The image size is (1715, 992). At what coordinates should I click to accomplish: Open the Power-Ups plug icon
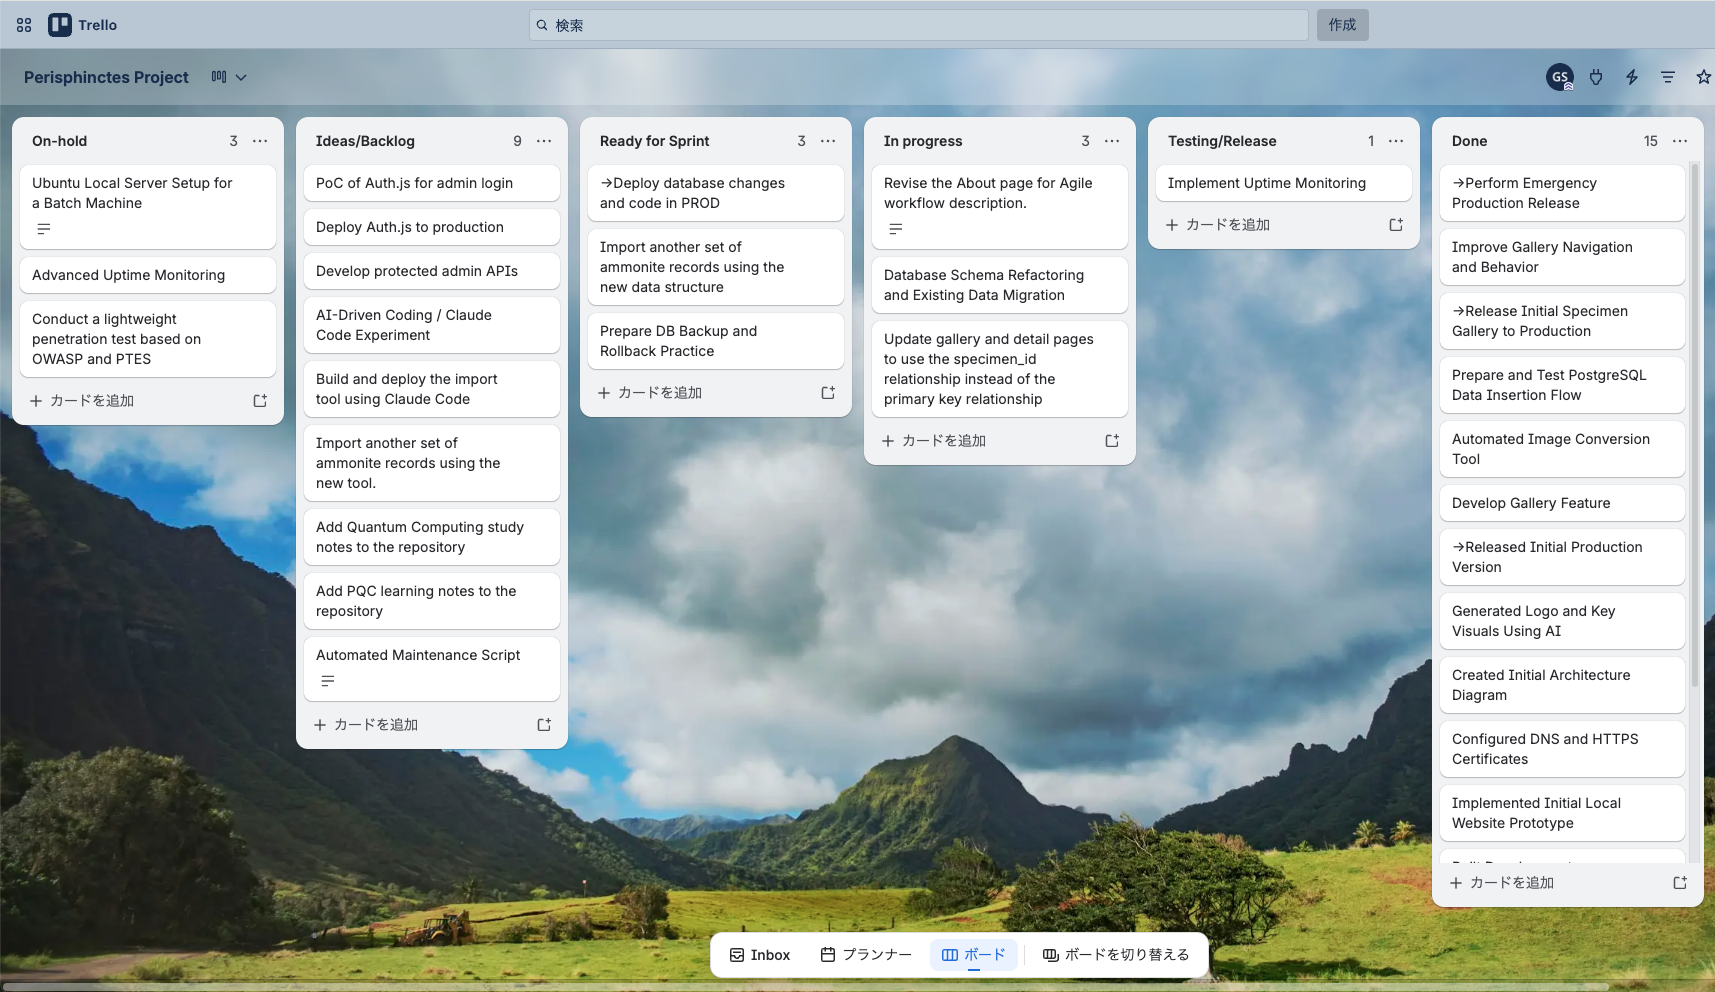tap(1596, 77)
